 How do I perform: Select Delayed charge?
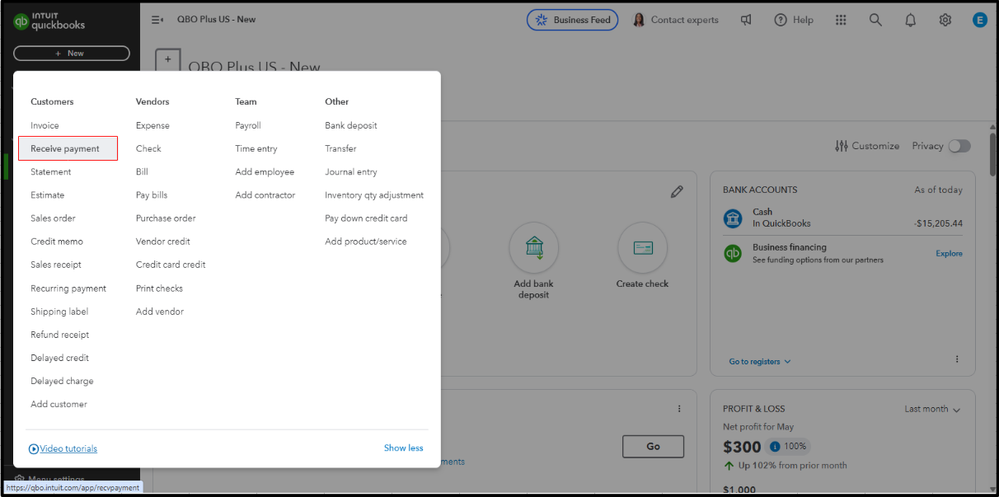(x=62, y=381)
